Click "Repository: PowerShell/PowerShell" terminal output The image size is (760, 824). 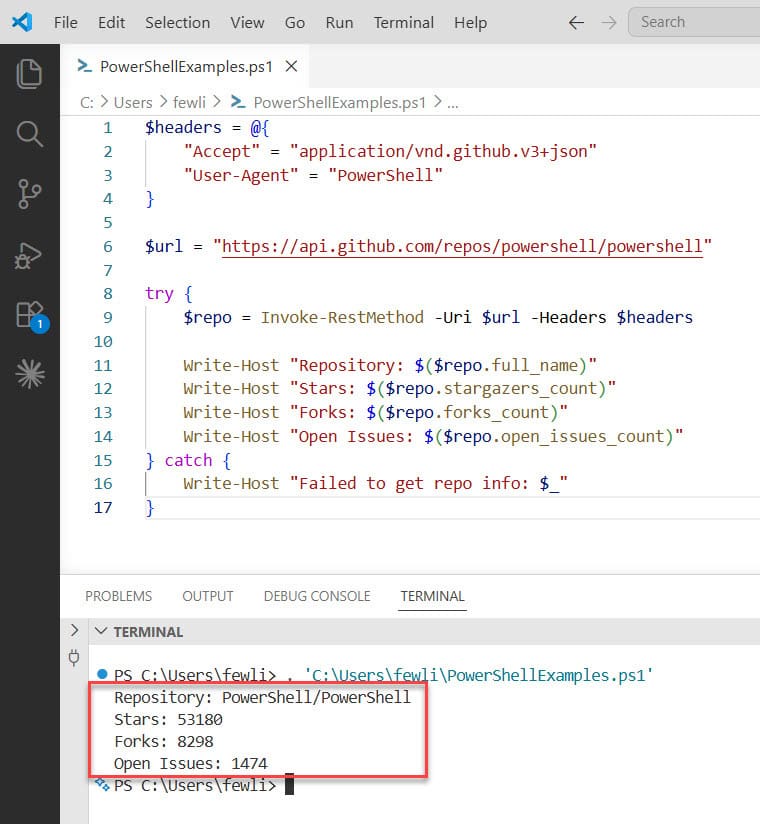(262, 697)
